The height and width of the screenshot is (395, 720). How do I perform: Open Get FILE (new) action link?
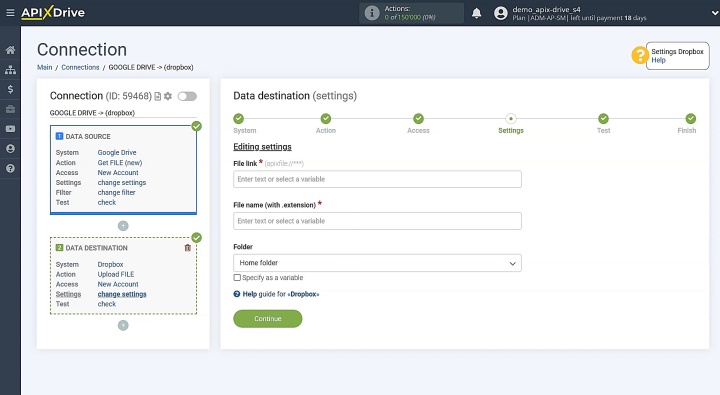pyautogui.click(x=120, y=163)
